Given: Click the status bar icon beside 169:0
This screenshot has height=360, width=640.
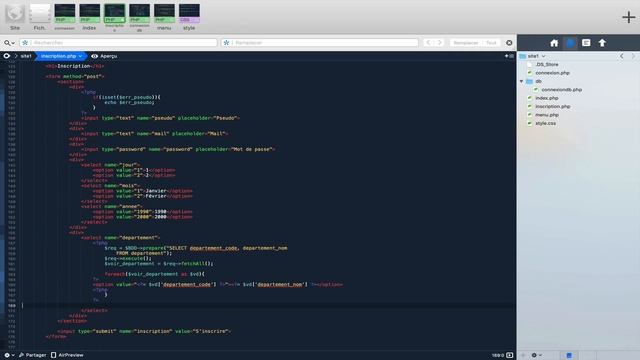Looking at the screenshot, I should [x=509, y=355].
